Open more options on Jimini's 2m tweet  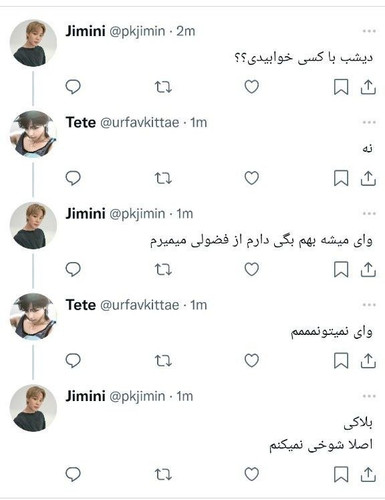(369, 31)
